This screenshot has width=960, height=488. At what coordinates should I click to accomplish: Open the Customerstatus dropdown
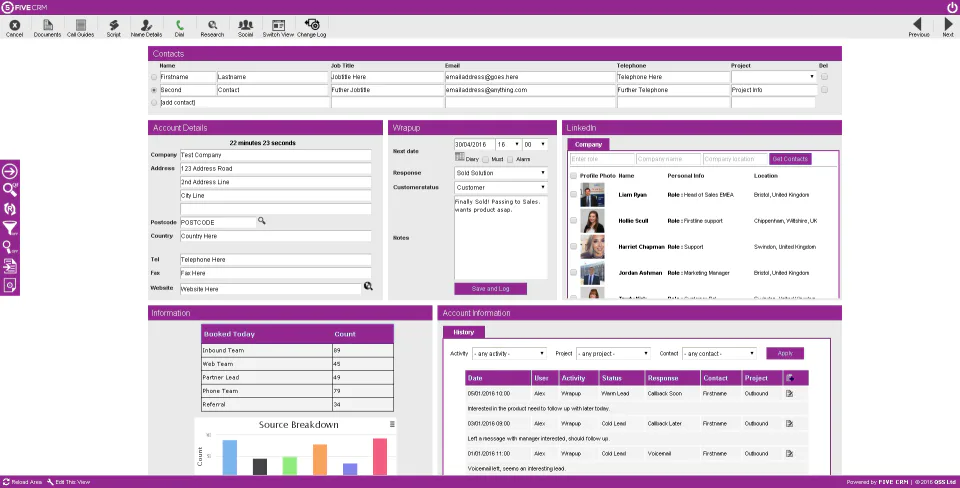pos(501,187)
